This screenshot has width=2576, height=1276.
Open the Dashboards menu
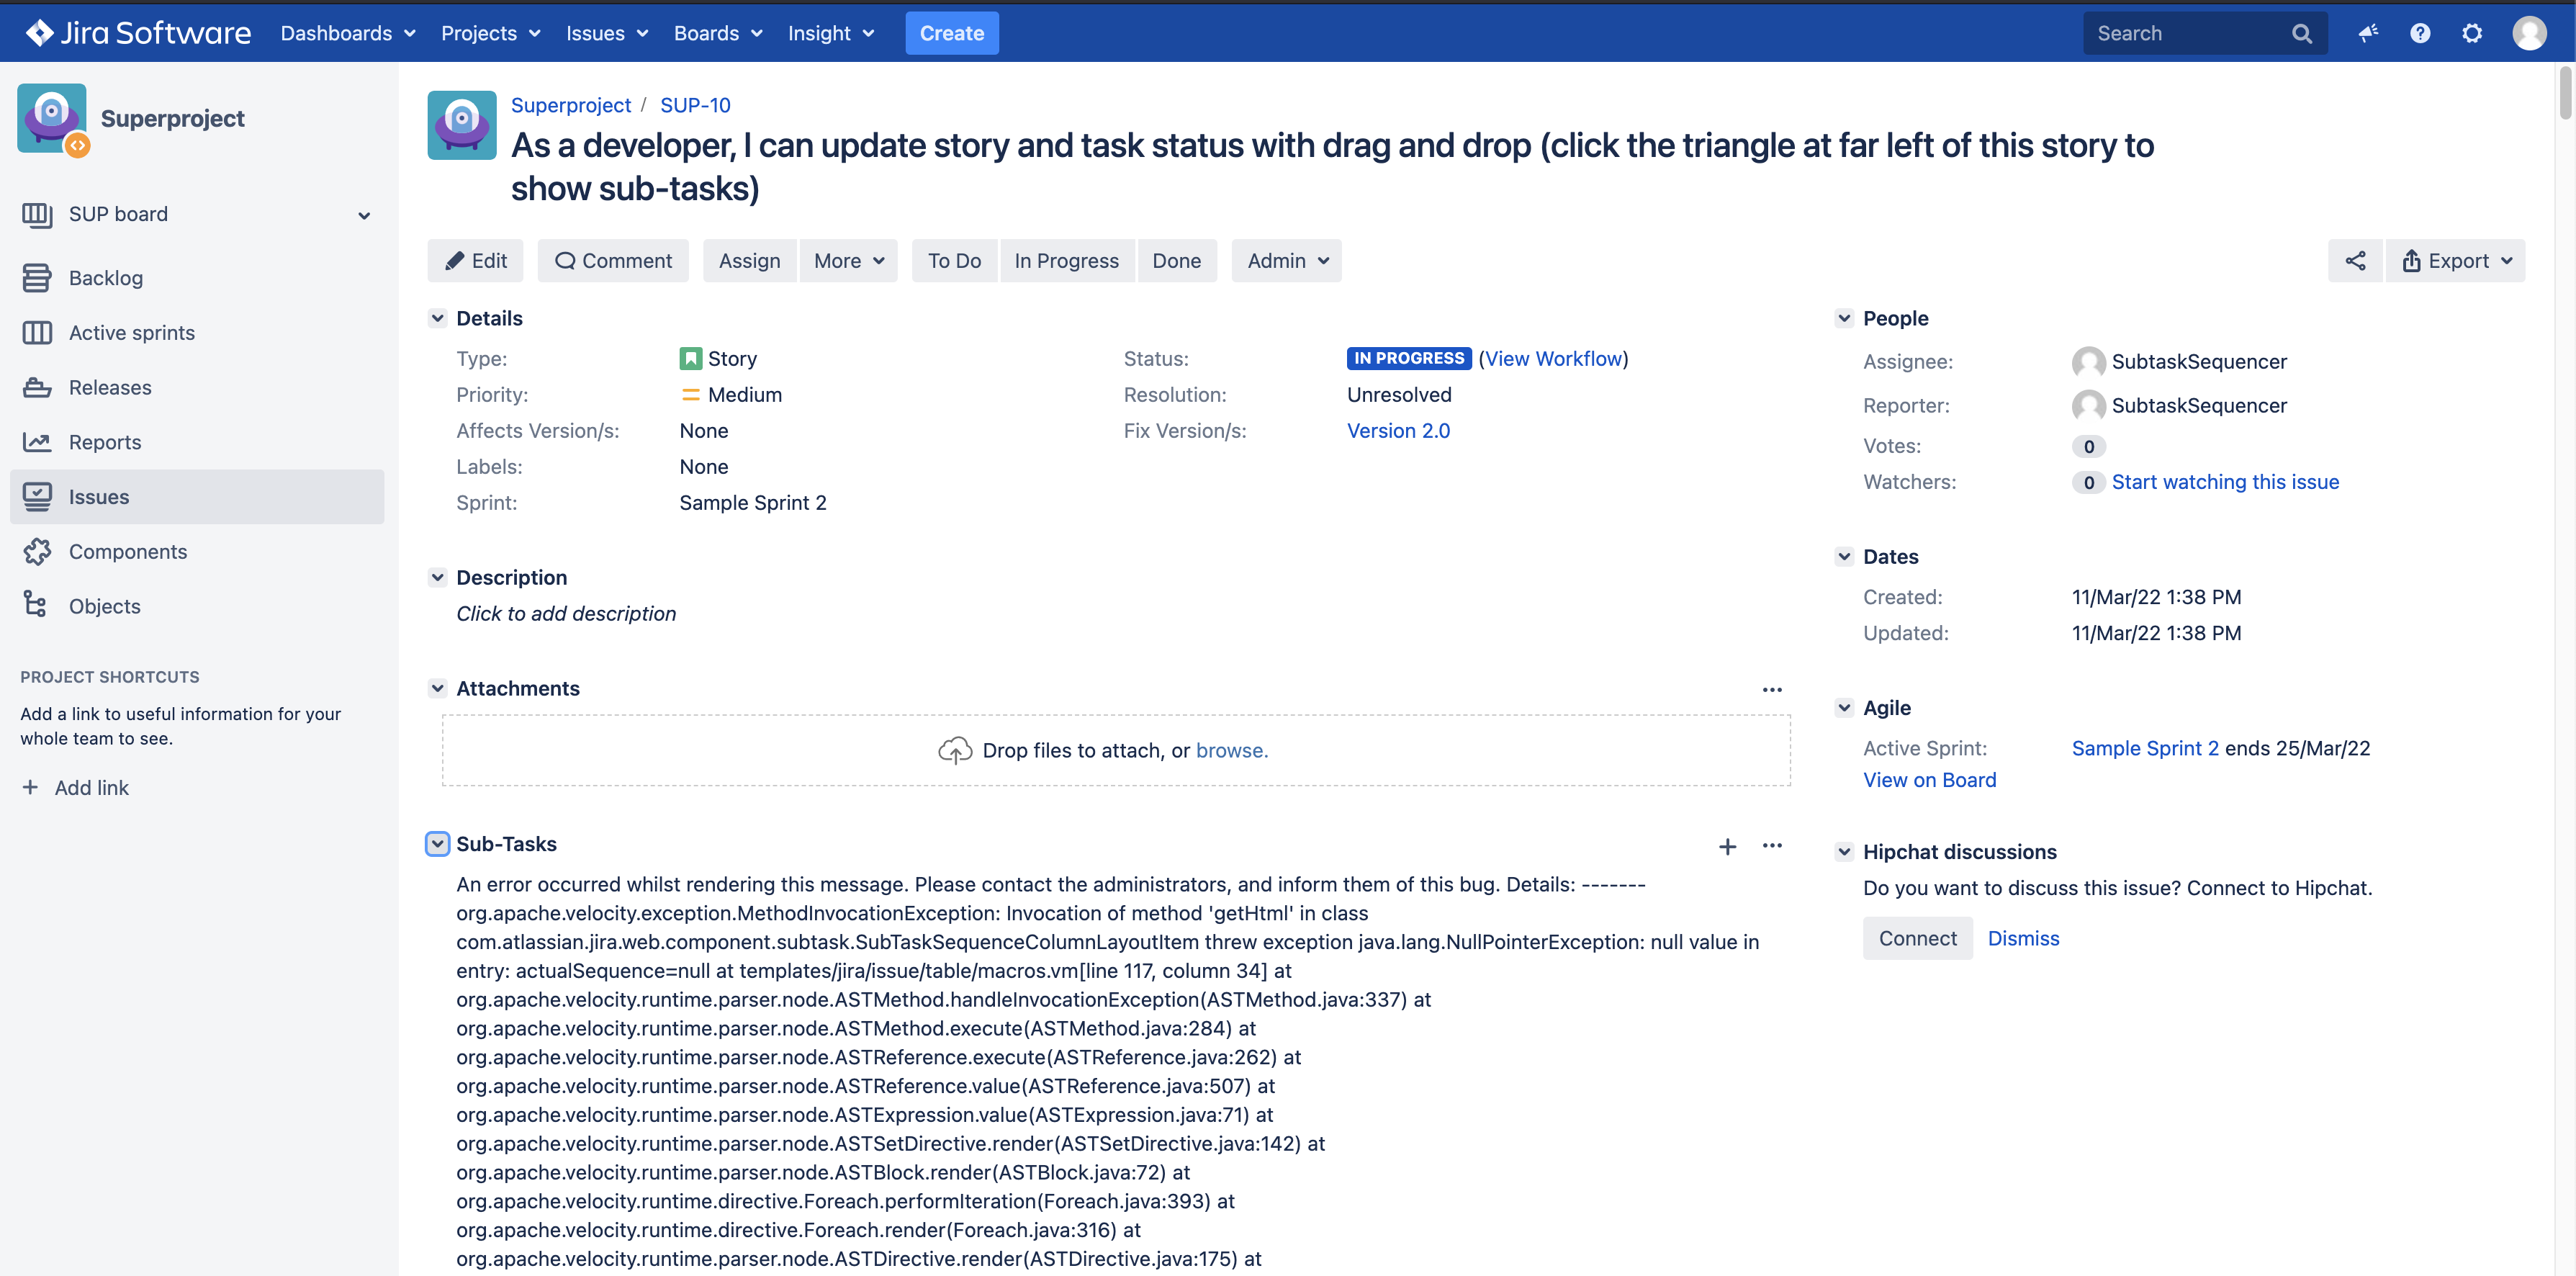click(x=347, y=33)
